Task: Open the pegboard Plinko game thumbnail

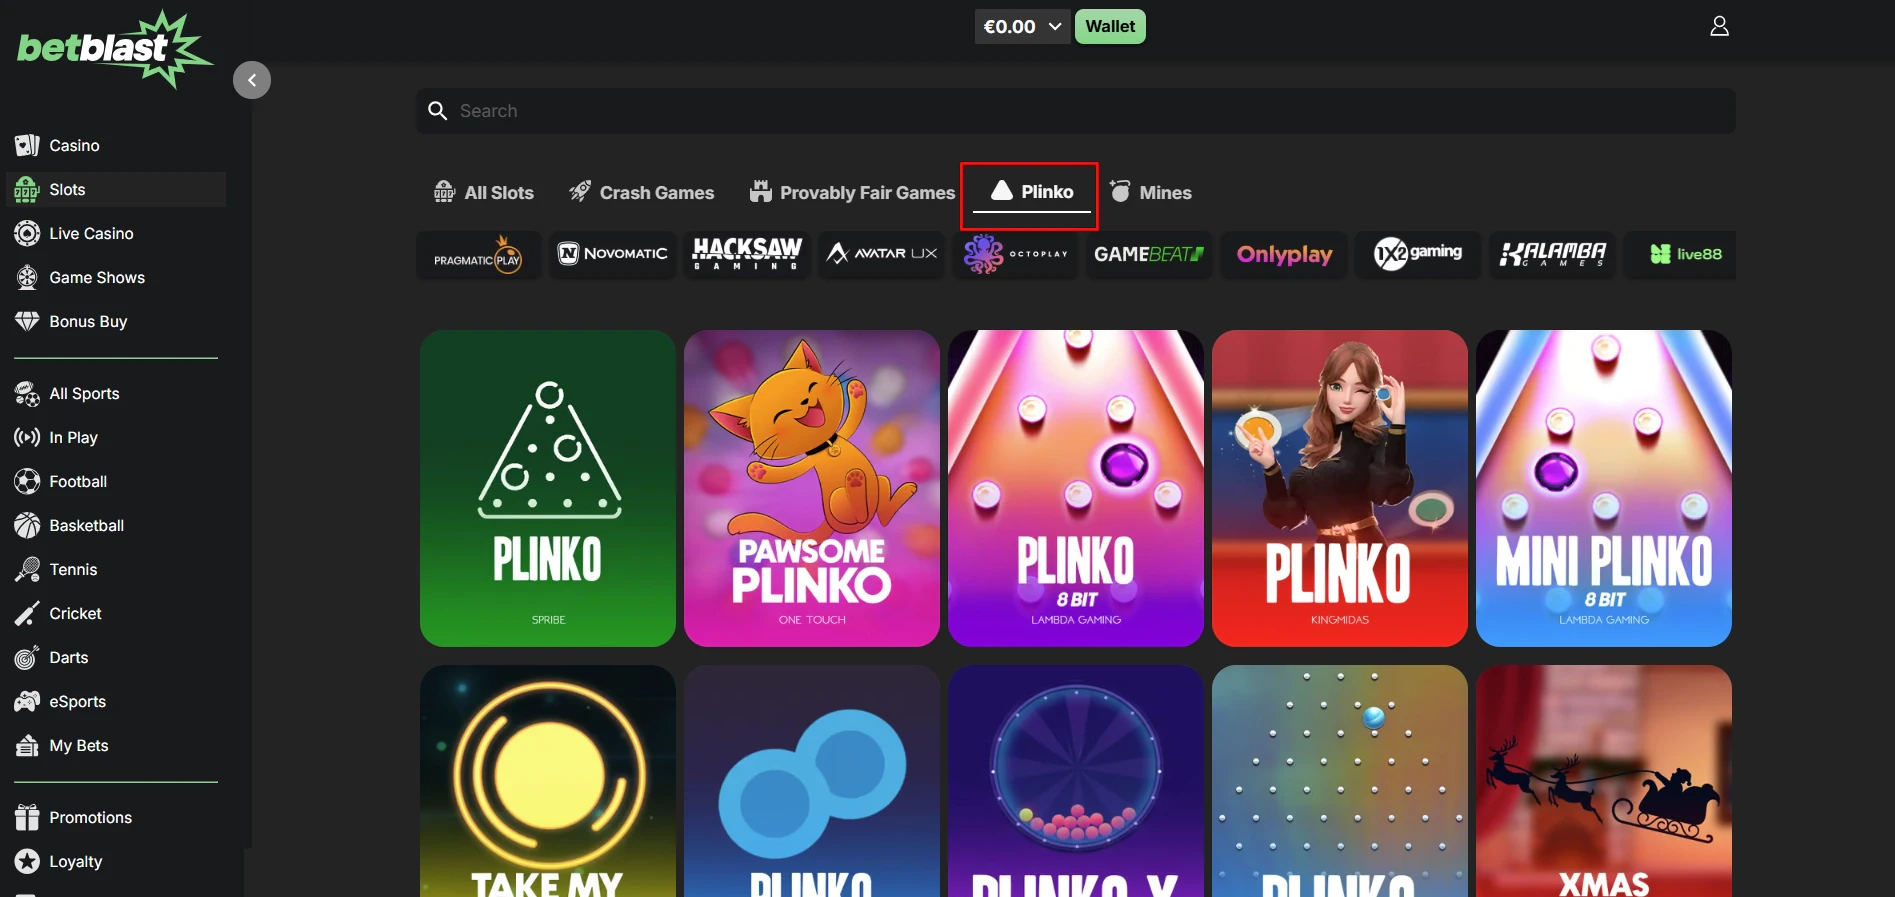Action: click(1340, 781)
